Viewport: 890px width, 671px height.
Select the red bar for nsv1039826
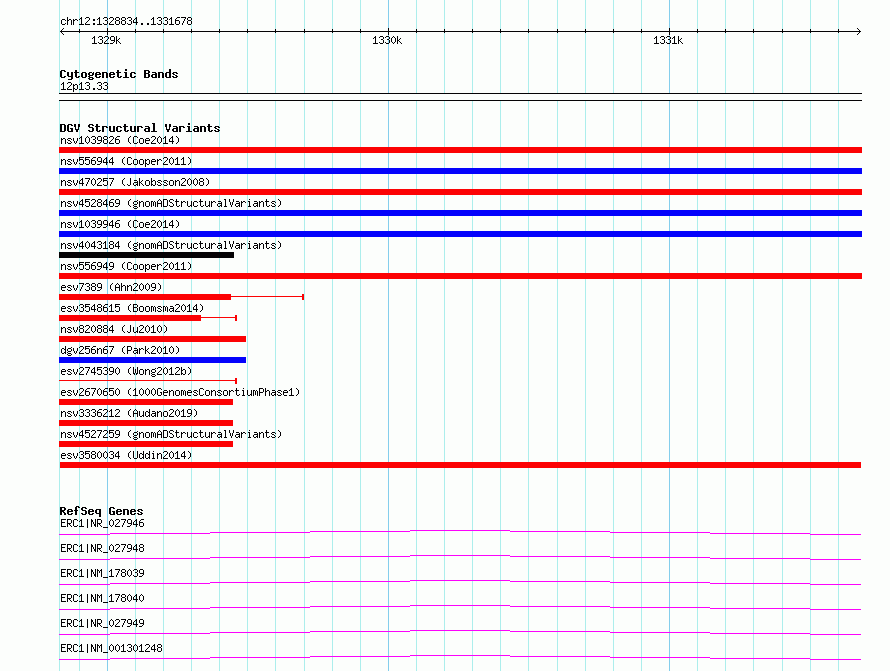[460, 150]
